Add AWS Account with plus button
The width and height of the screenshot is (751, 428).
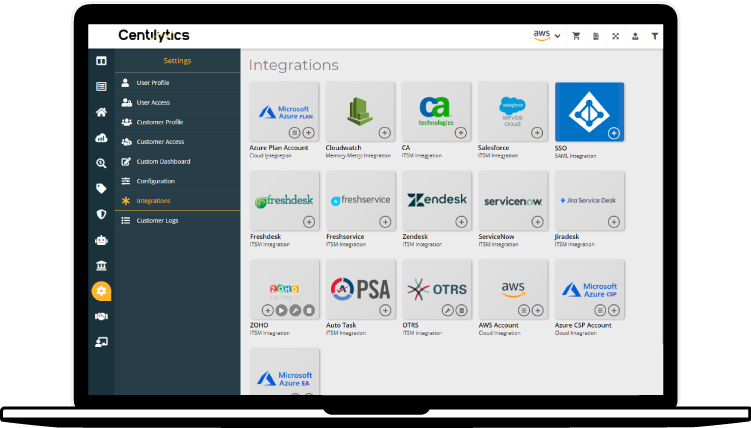pos(537,310)
